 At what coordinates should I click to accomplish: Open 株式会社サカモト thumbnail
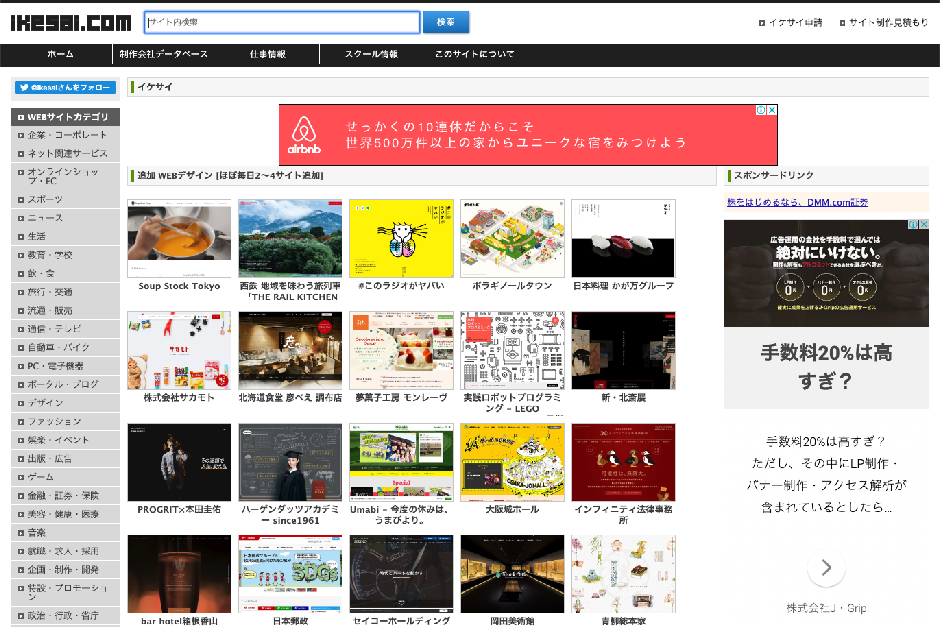(x=179, y=350)
